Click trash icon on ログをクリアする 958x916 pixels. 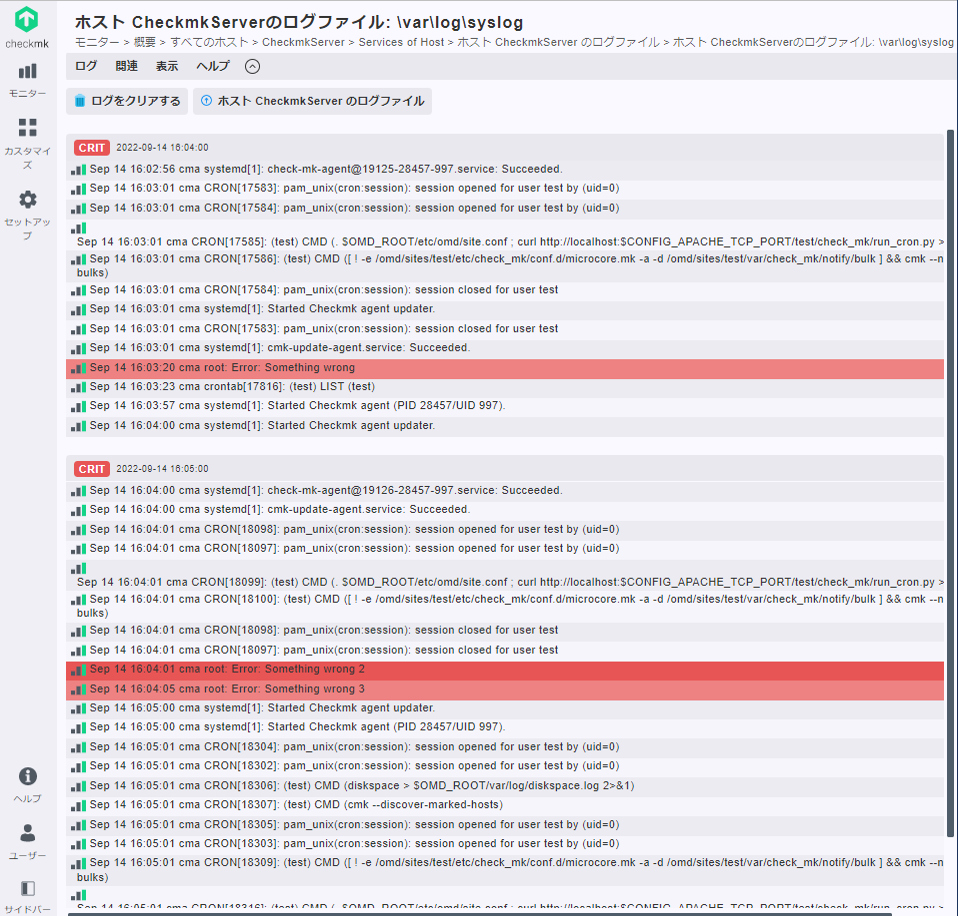80,101
